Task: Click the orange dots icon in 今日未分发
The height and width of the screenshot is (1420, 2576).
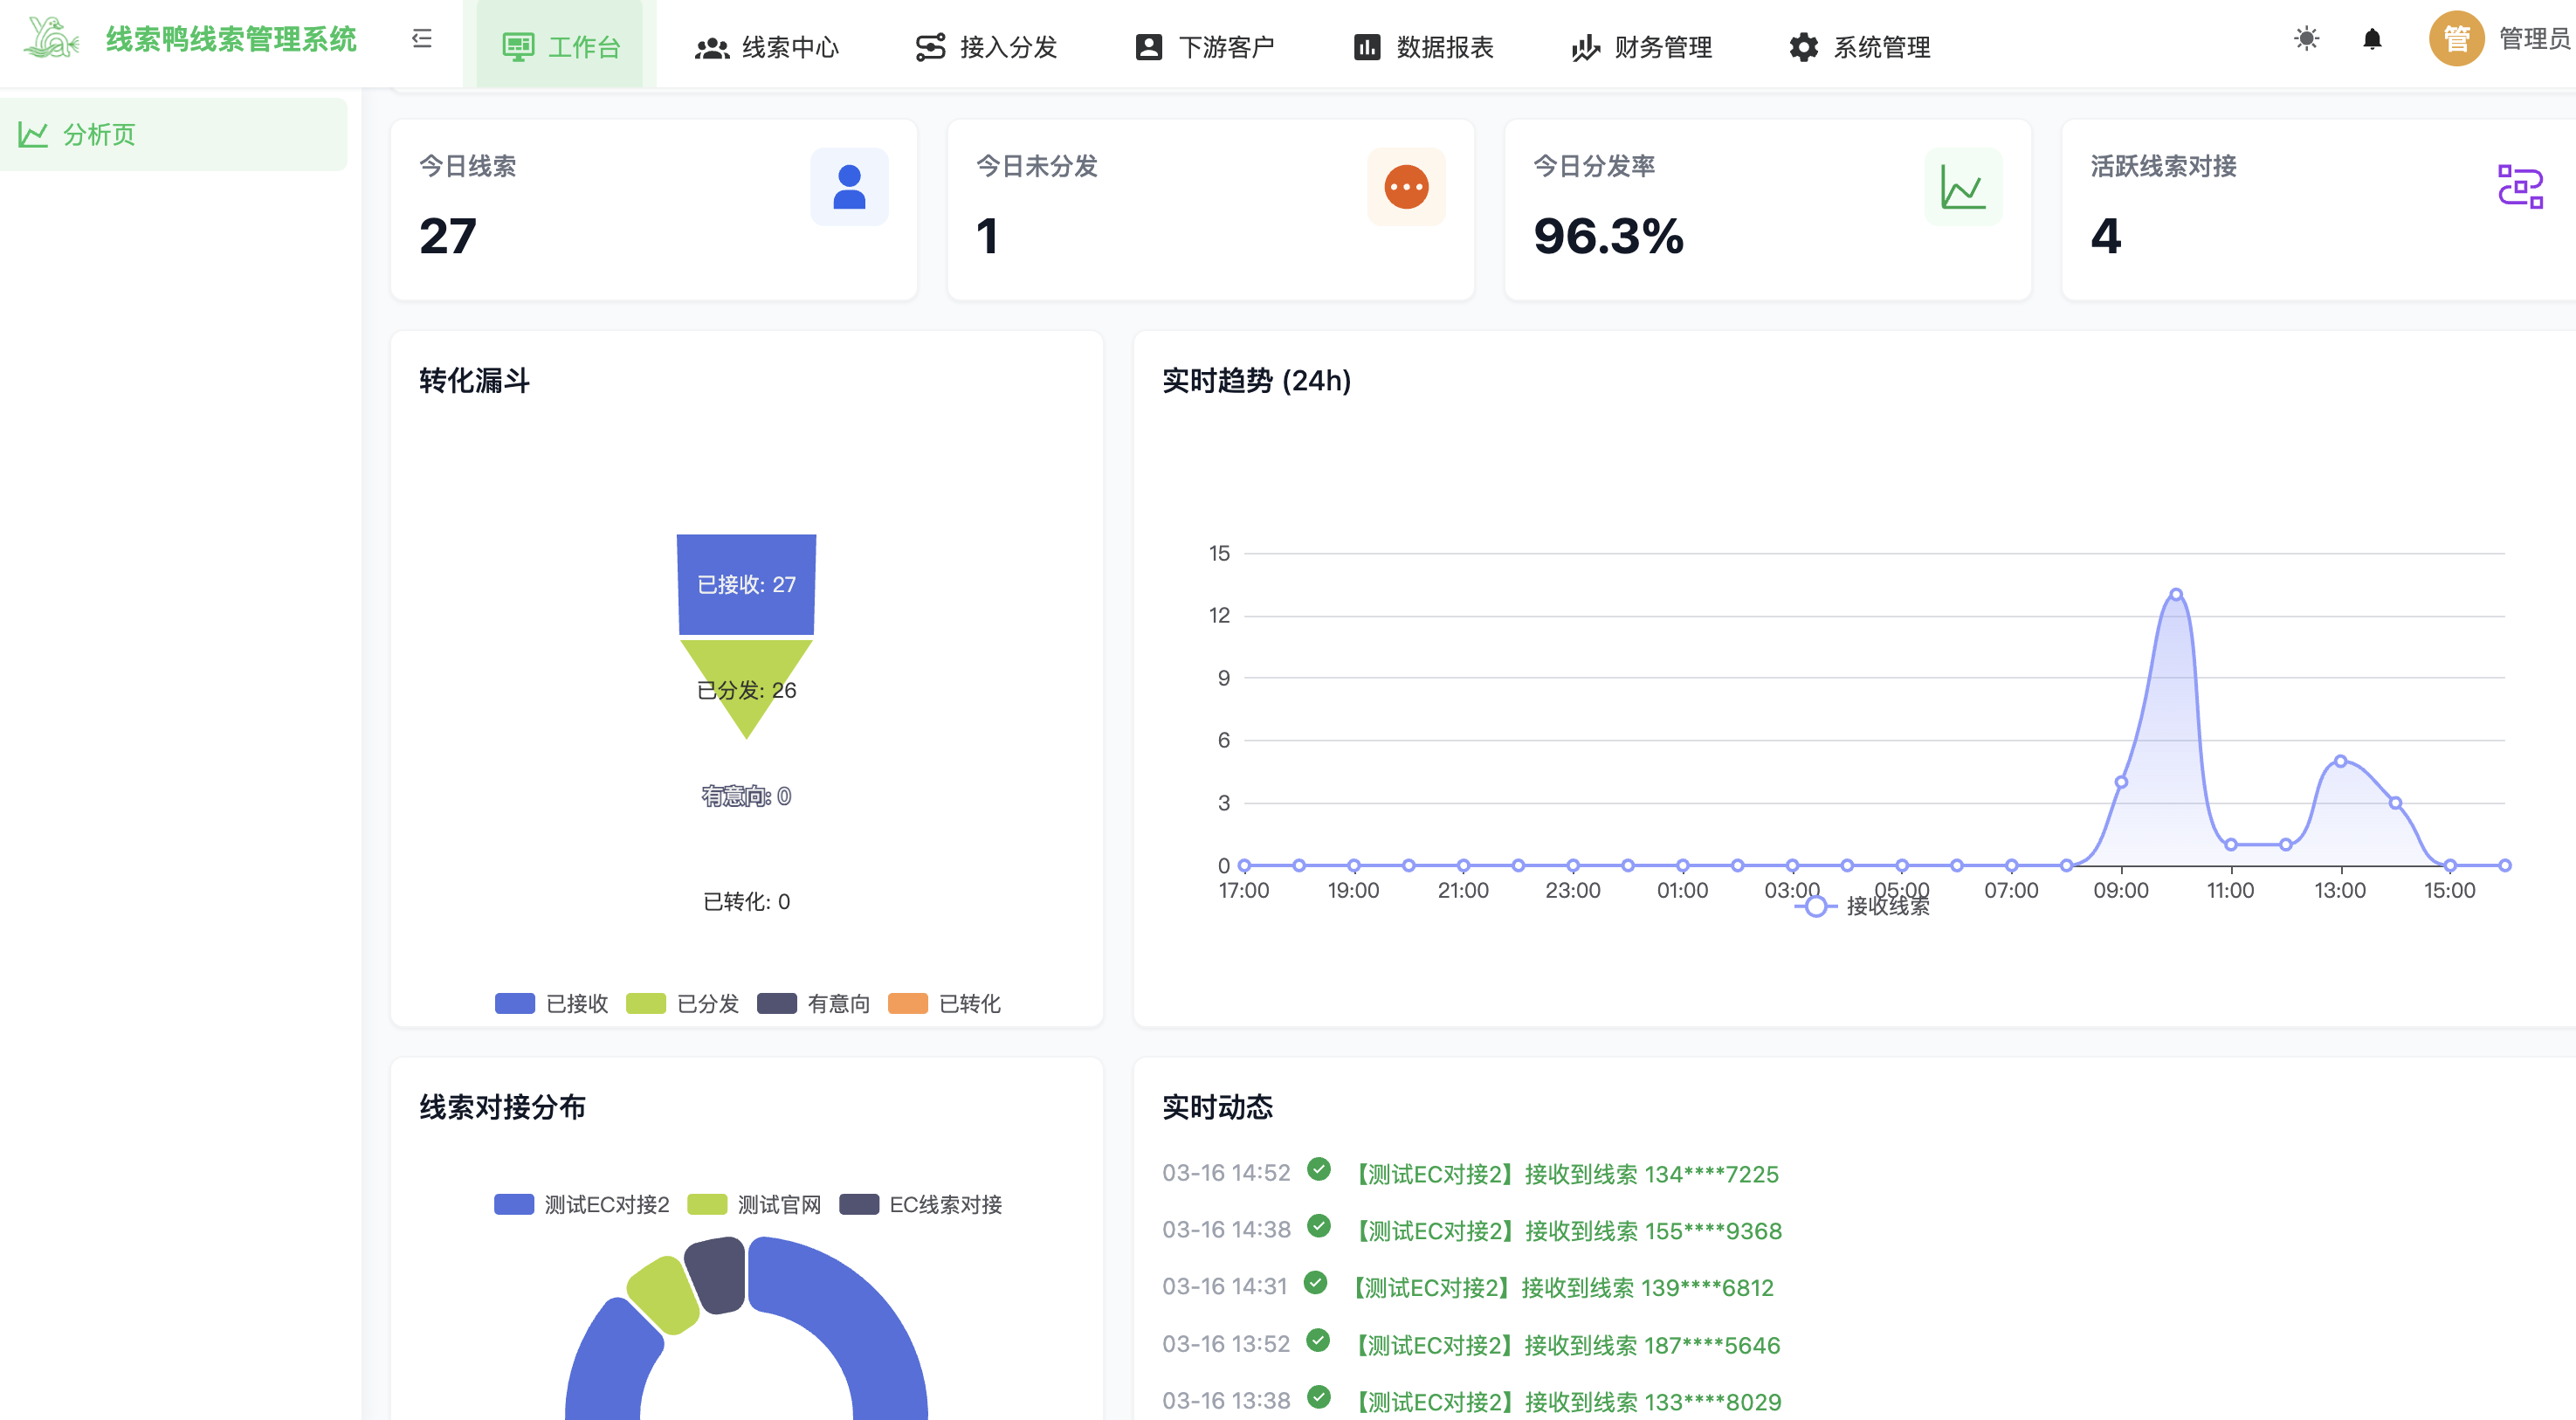Action: tap(1406, 187)
